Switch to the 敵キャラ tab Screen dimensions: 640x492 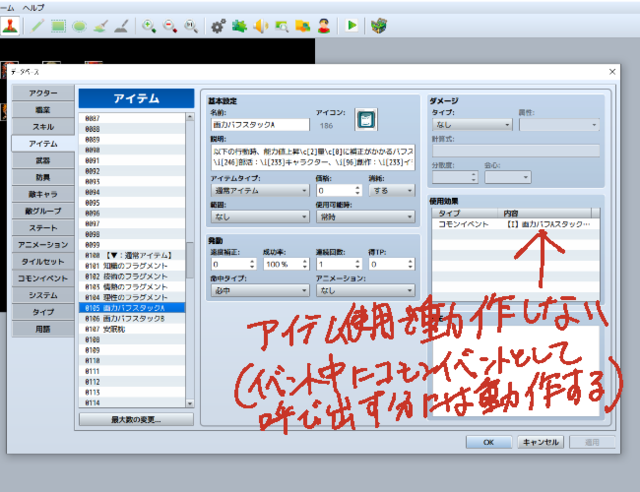43,194
